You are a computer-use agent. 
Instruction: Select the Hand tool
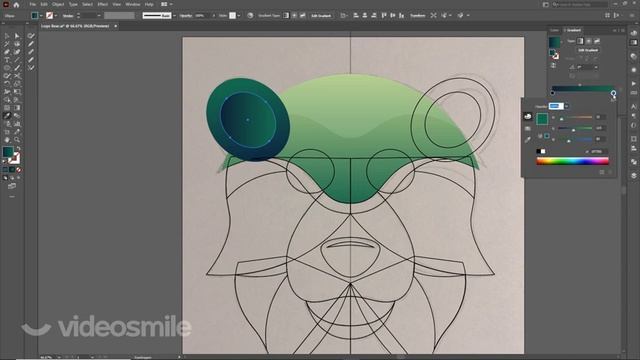[7, 140]
